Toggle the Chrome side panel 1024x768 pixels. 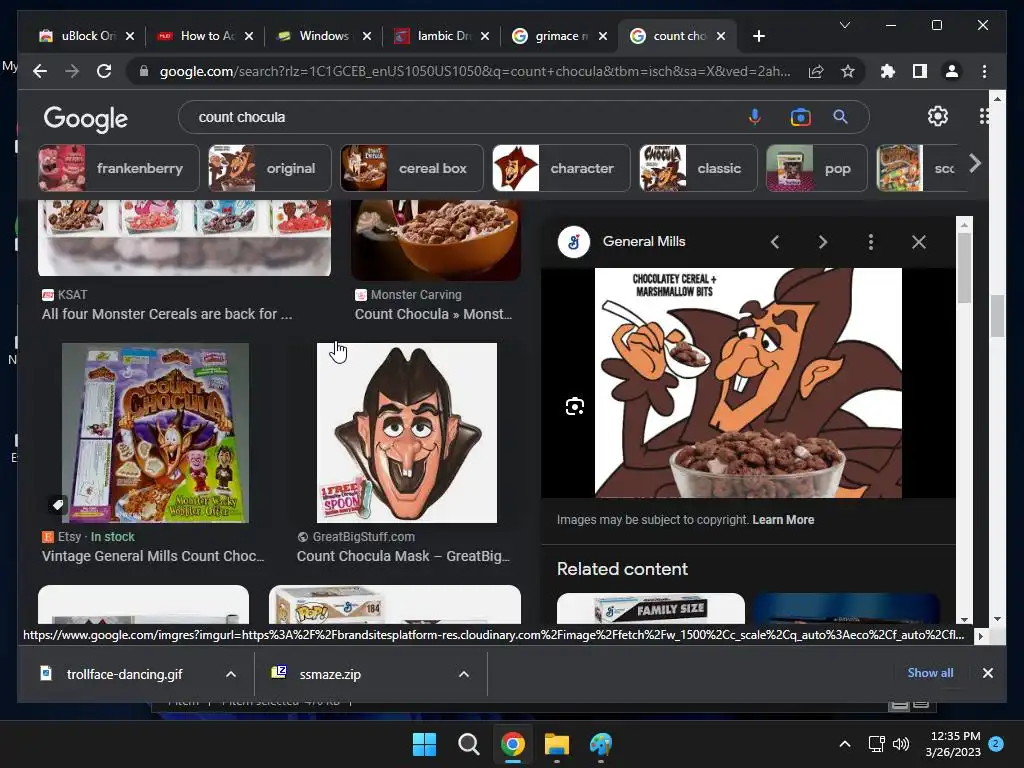(x=920, y=71)
